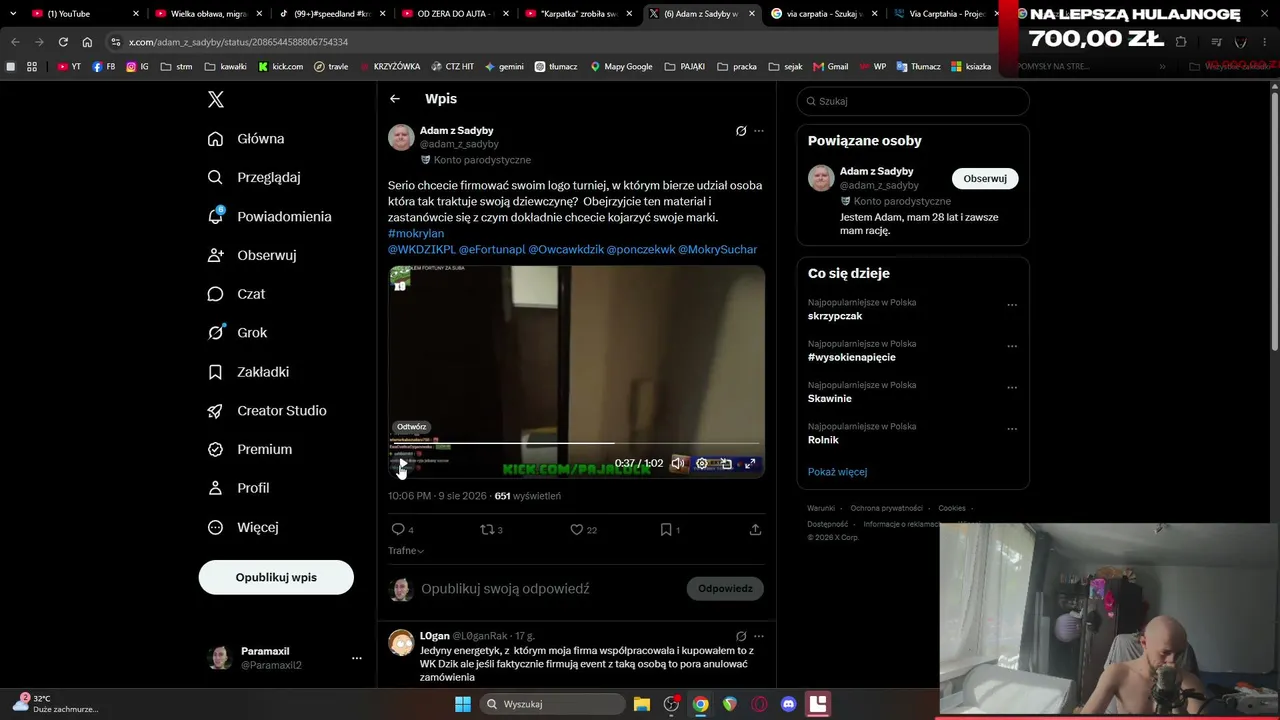This screenshot has width=1280, height=720.
Task: Click the Szukaj search field on X
Action: click(x=913, y=101)
